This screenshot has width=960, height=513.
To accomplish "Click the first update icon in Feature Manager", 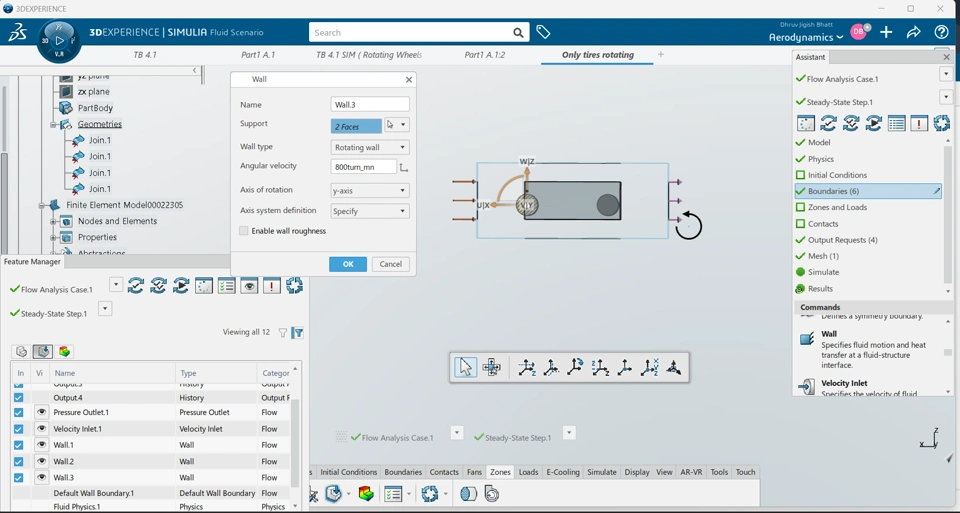I will coord(135,286).
